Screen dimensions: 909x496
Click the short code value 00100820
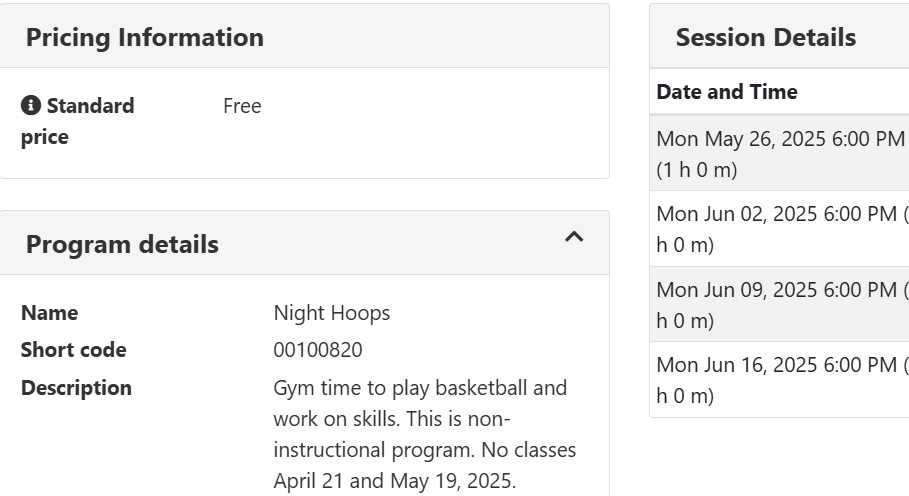tap(318, 350)
